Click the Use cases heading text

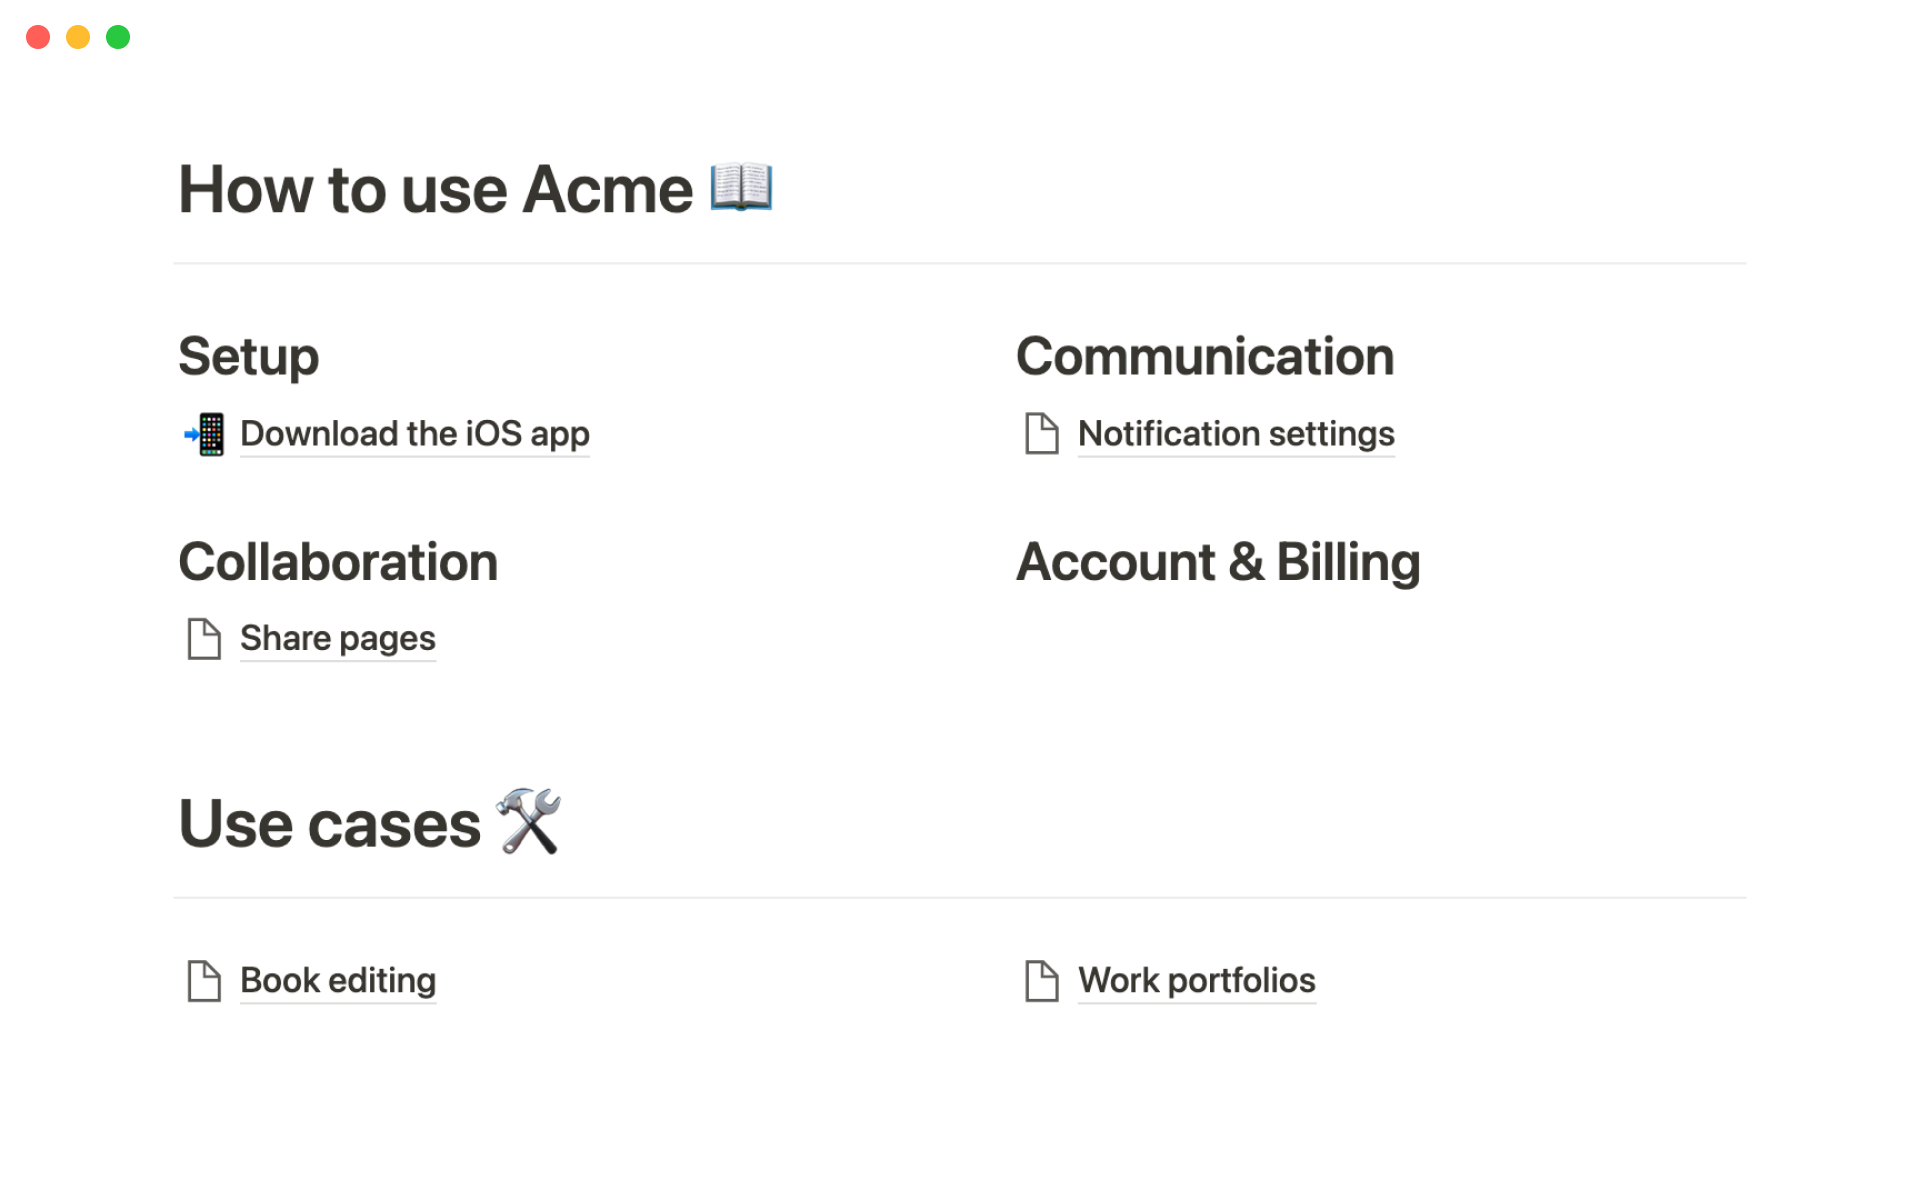[x=329, y=825]
